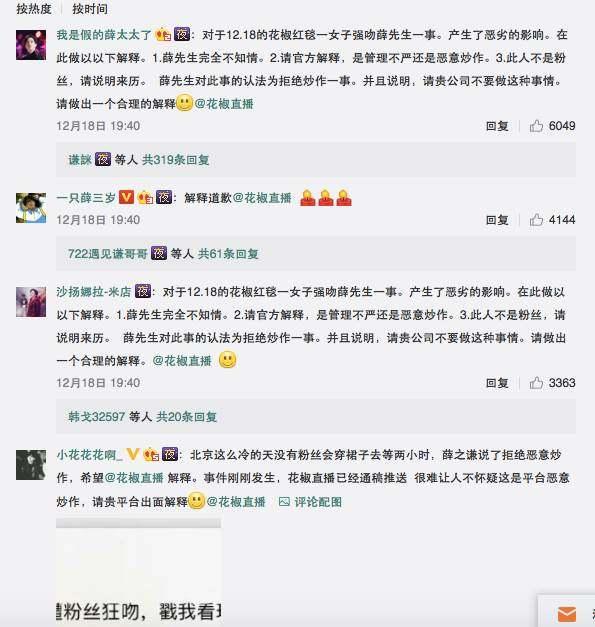The width and height of the screenshot is (595, 627).
Task: Open avatar of 我是假的薛太太了
Action: 31,45
